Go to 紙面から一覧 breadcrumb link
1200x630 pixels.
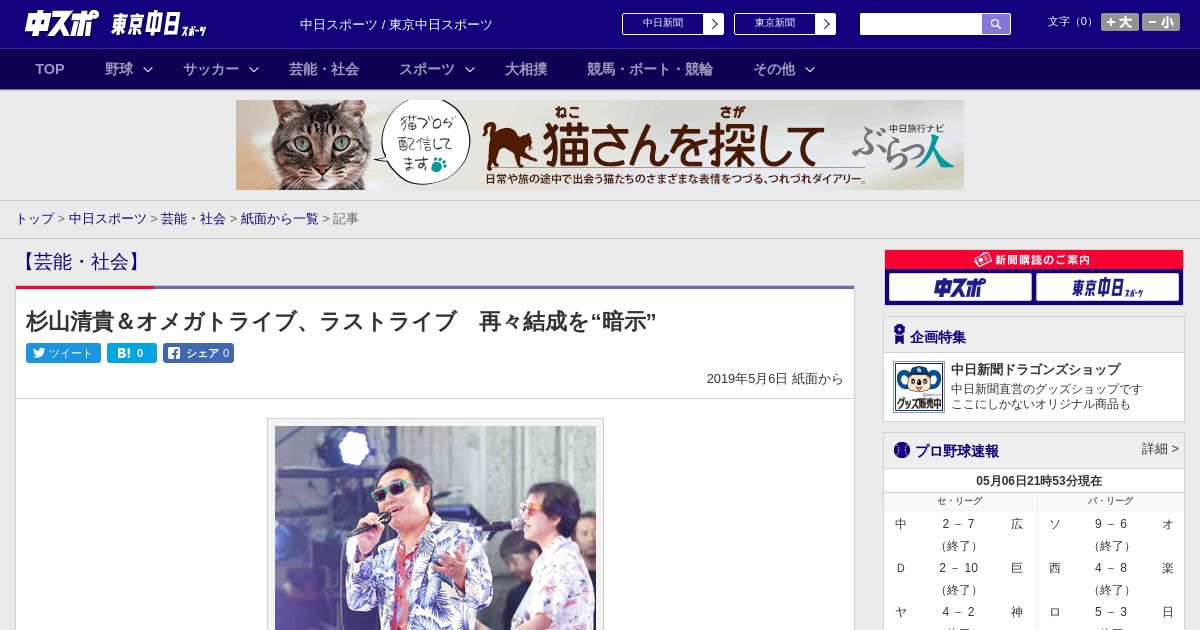[279, 218]
